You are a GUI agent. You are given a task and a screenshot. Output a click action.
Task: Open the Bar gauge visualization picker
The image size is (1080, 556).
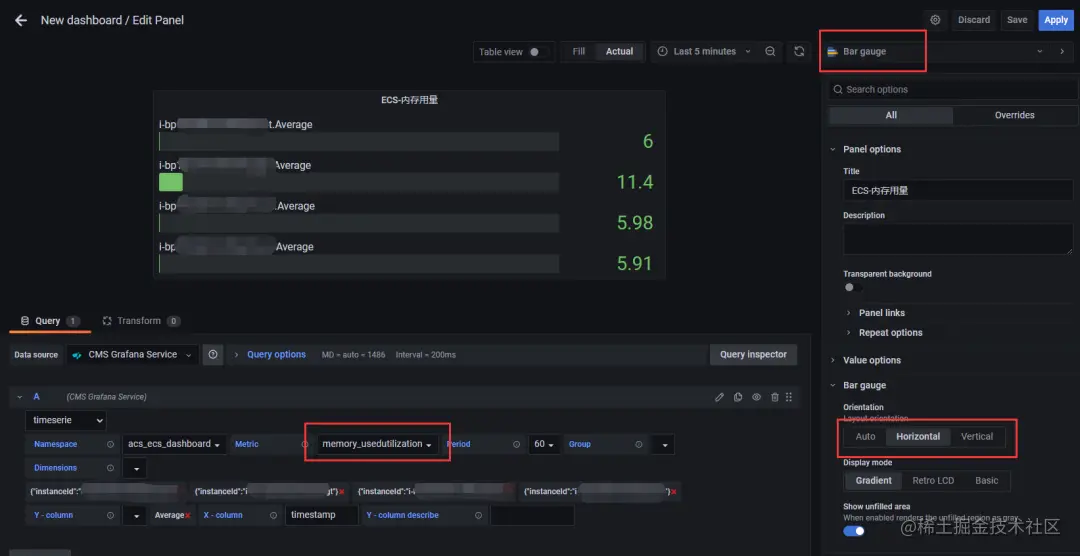point(937,52)
